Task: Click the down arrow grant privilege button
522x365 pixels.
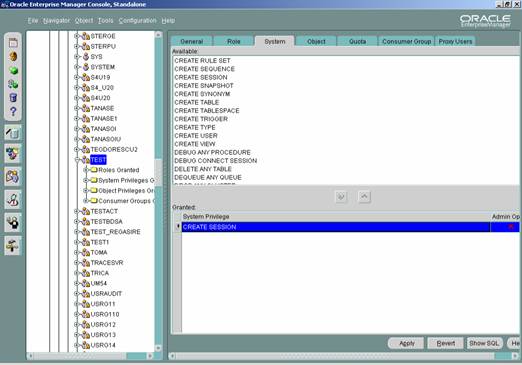Action: pos(341,197)
